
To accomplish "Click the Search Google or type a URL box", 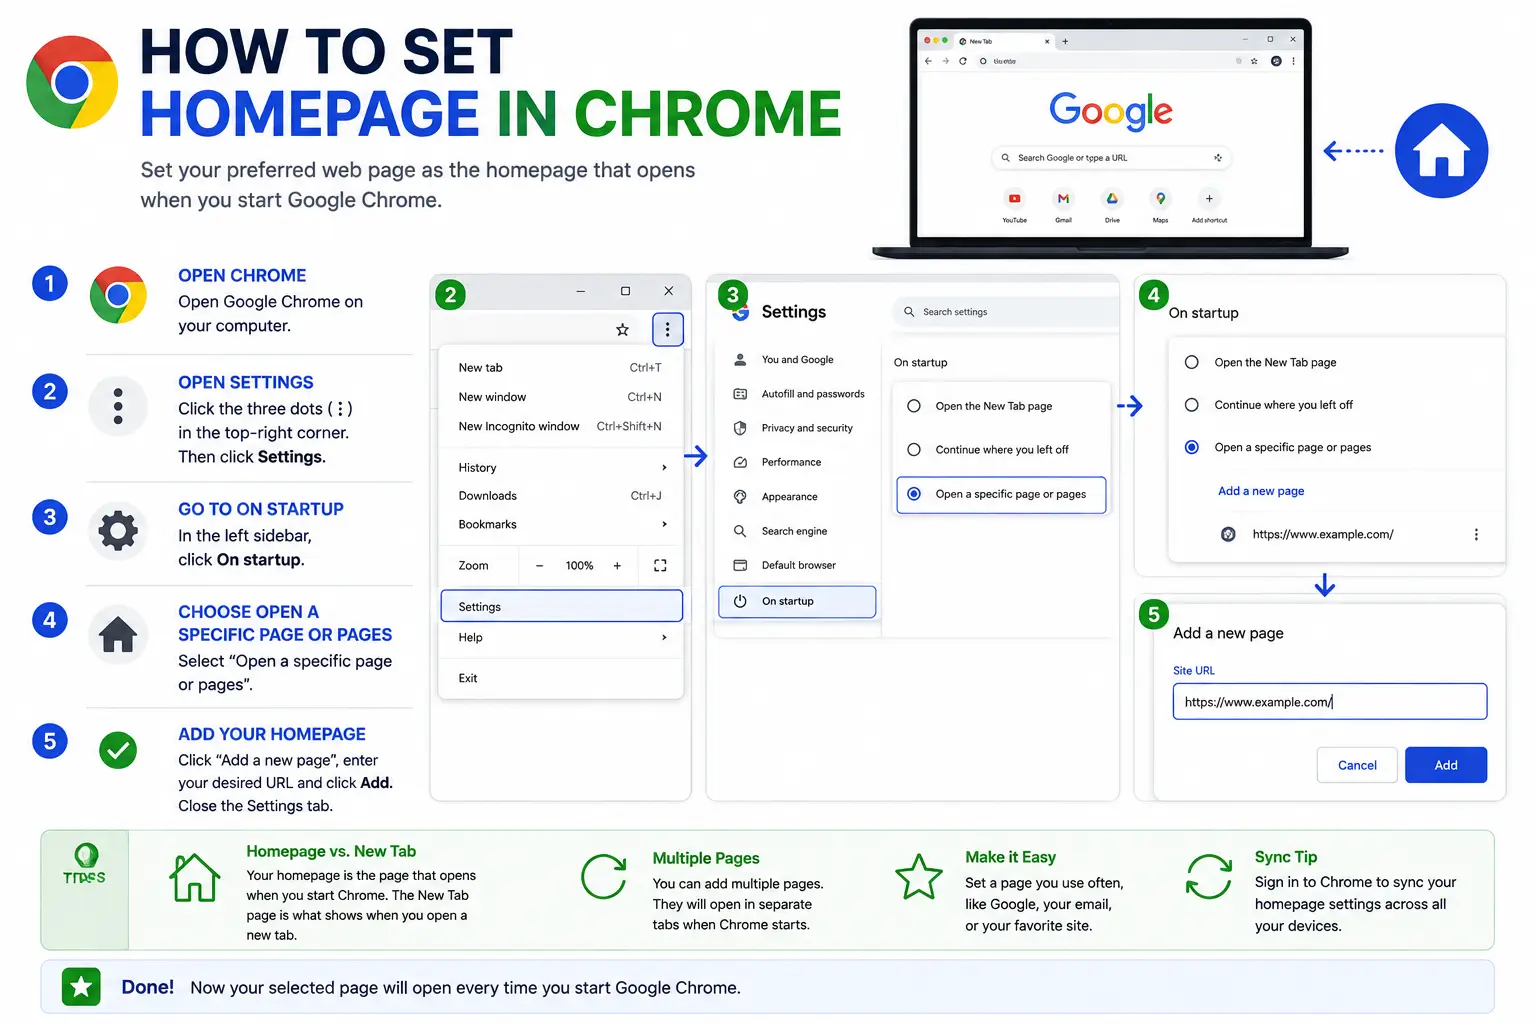I will point(1111,158).
